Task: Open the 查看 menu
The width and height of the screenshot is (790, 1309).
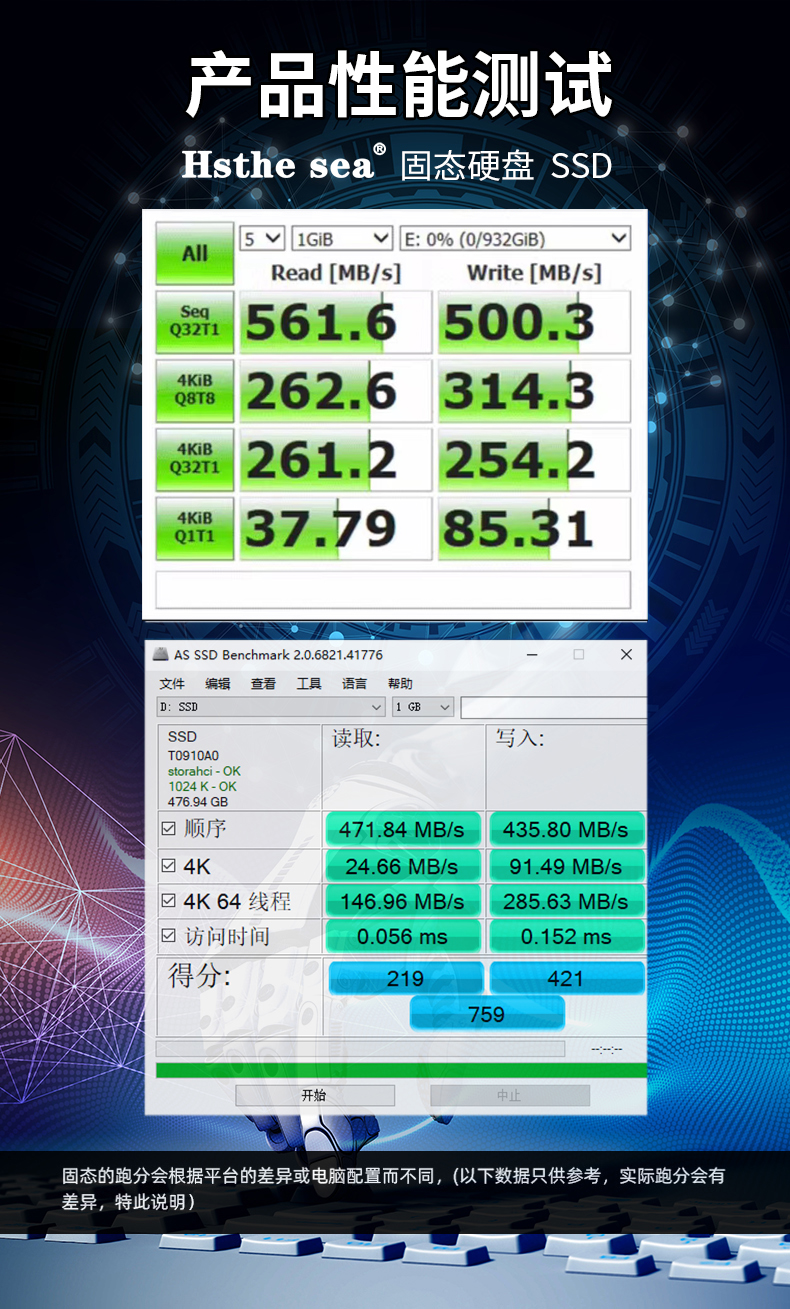Action: coord(263,684)
